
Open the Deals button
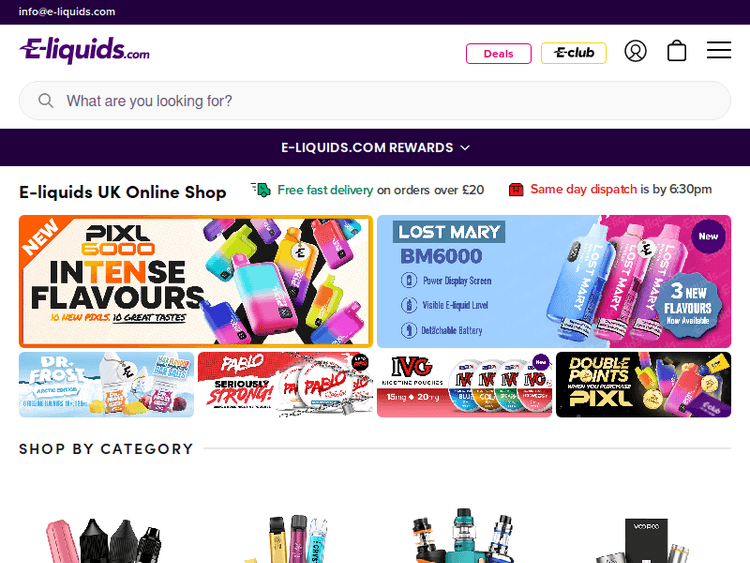[x=498, y=53]
